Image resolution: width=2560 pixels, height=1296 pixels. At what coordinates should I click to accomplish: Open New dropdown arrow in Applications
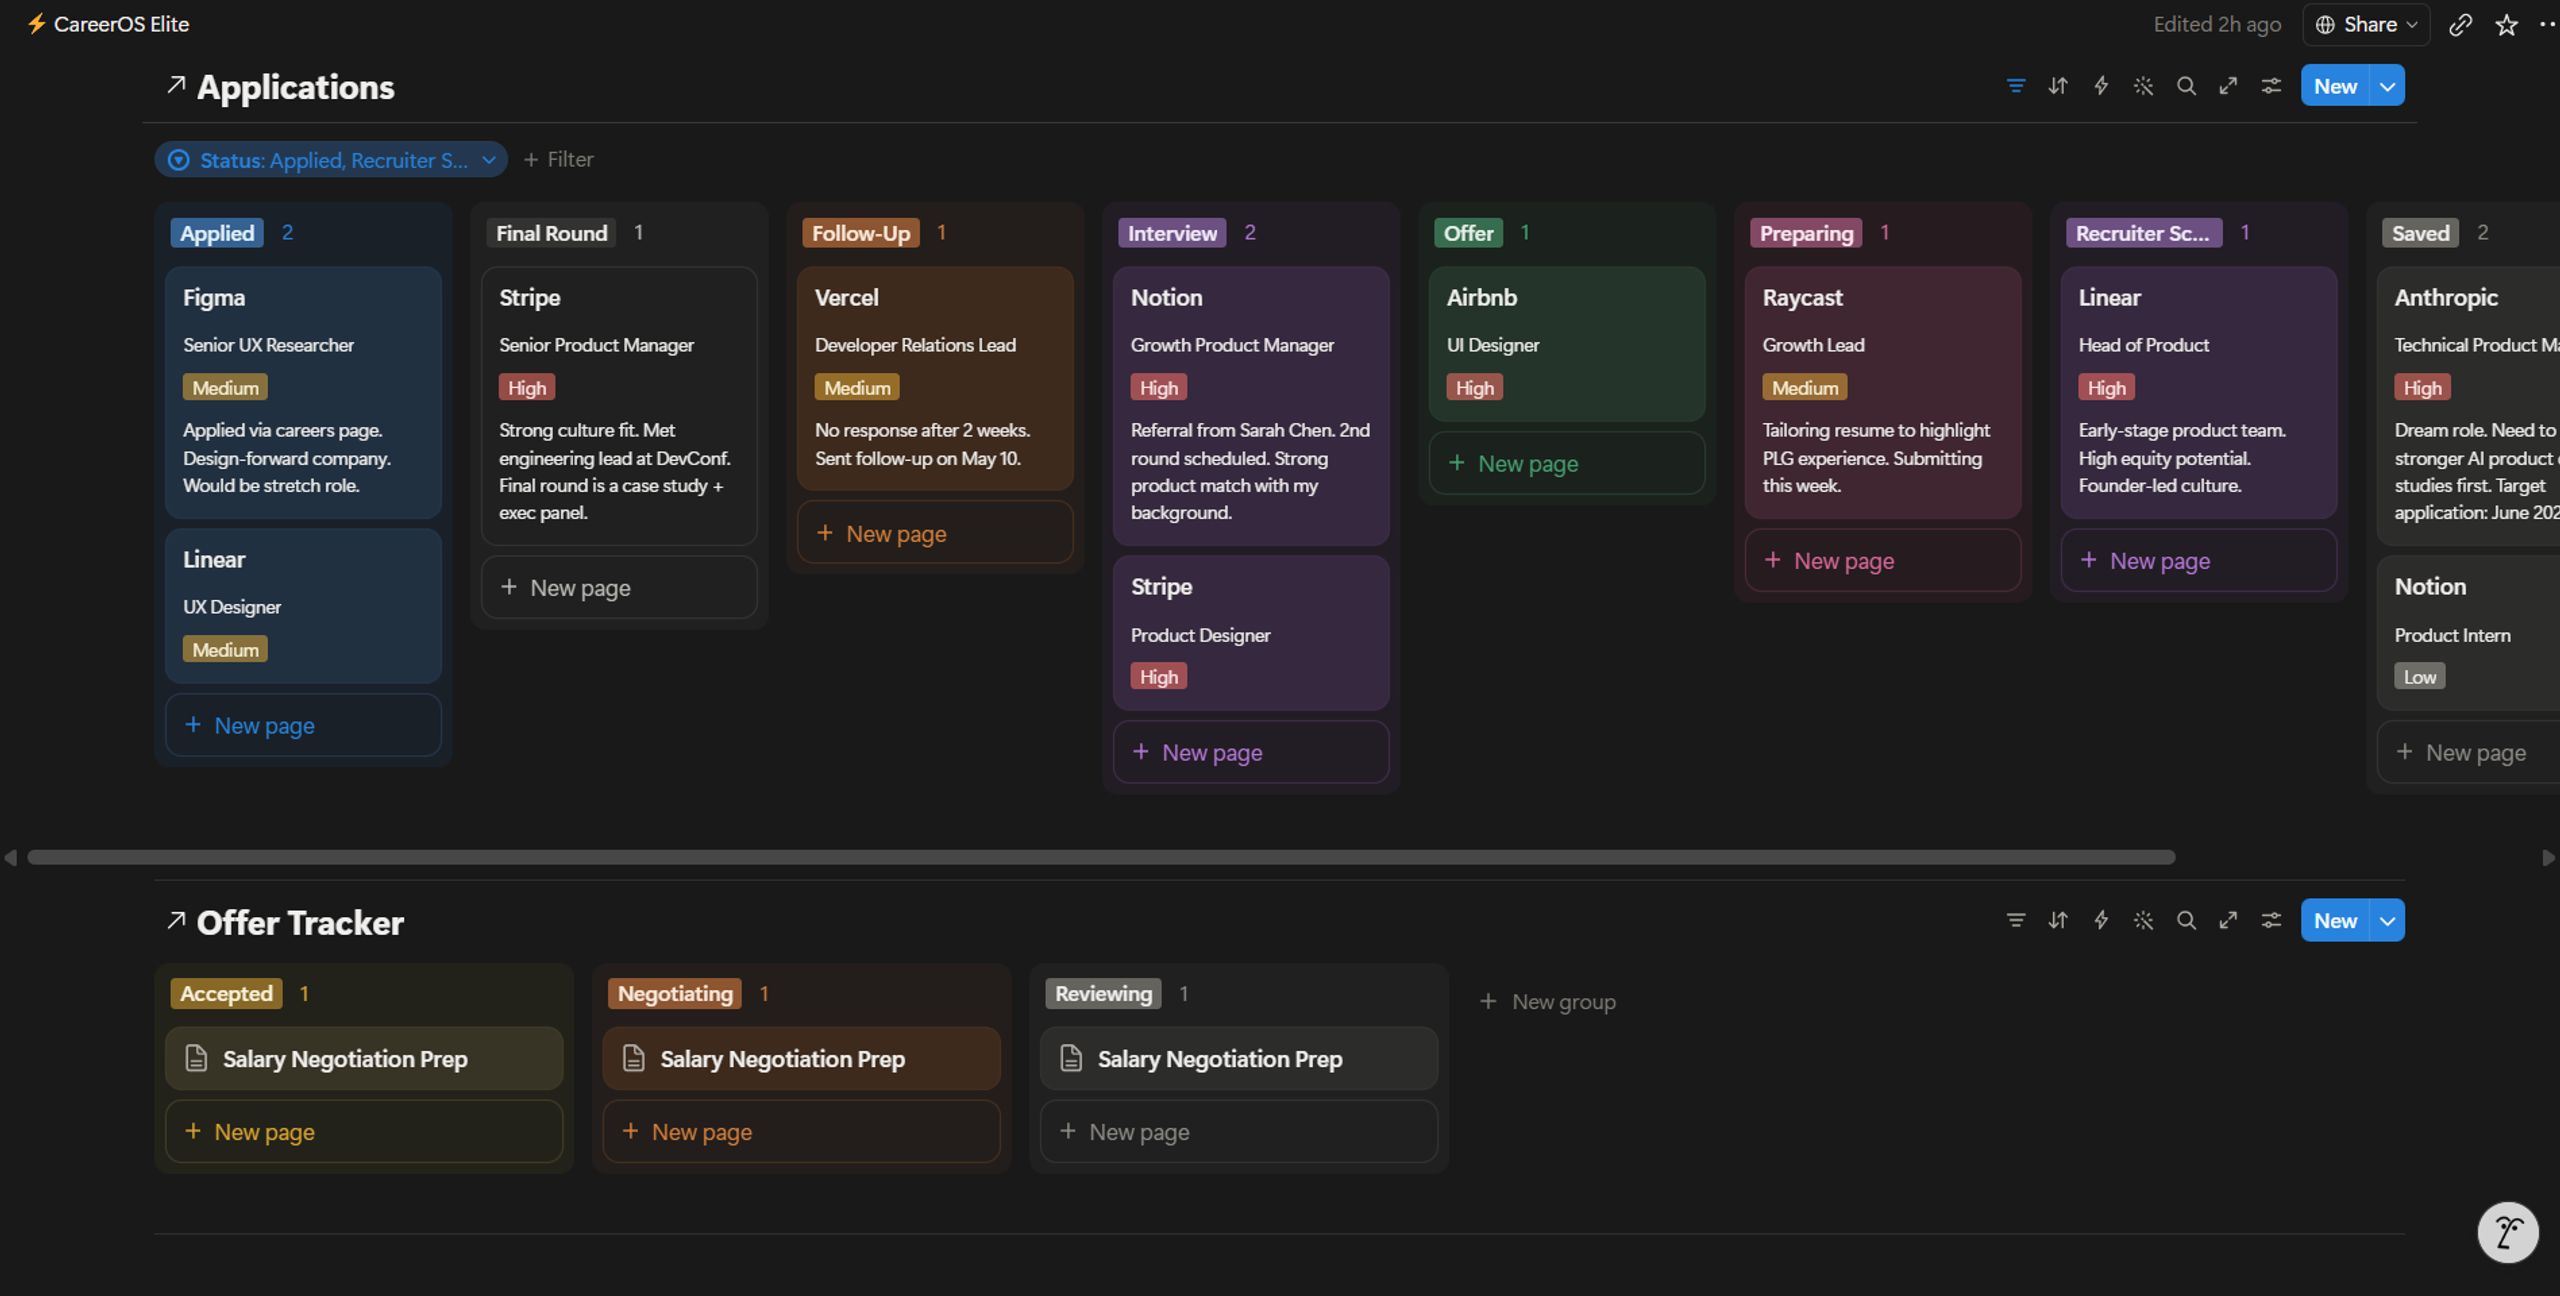2388,86
